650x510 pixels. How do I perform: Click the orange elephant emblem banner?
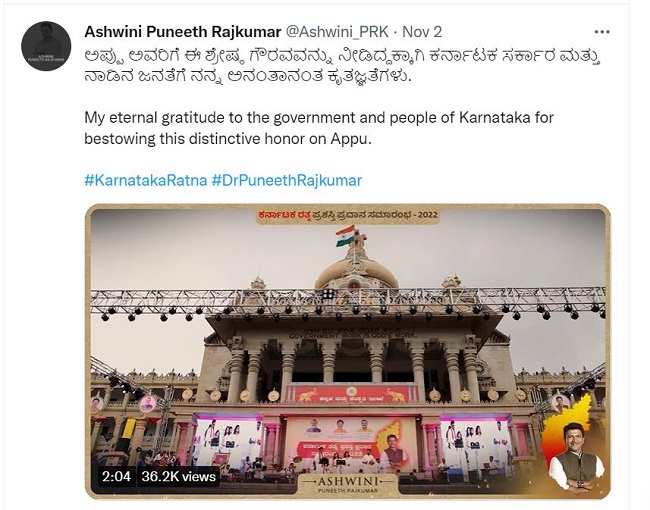352,393
